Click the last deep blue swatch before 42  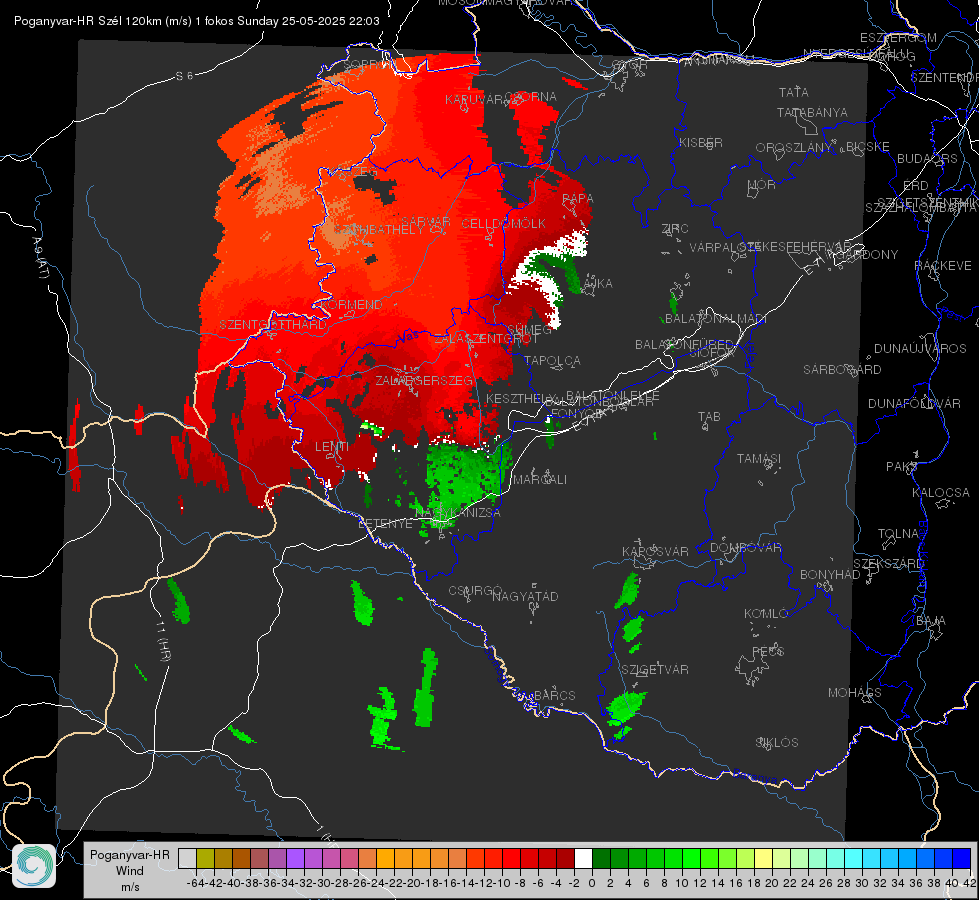tap(962, 858)
